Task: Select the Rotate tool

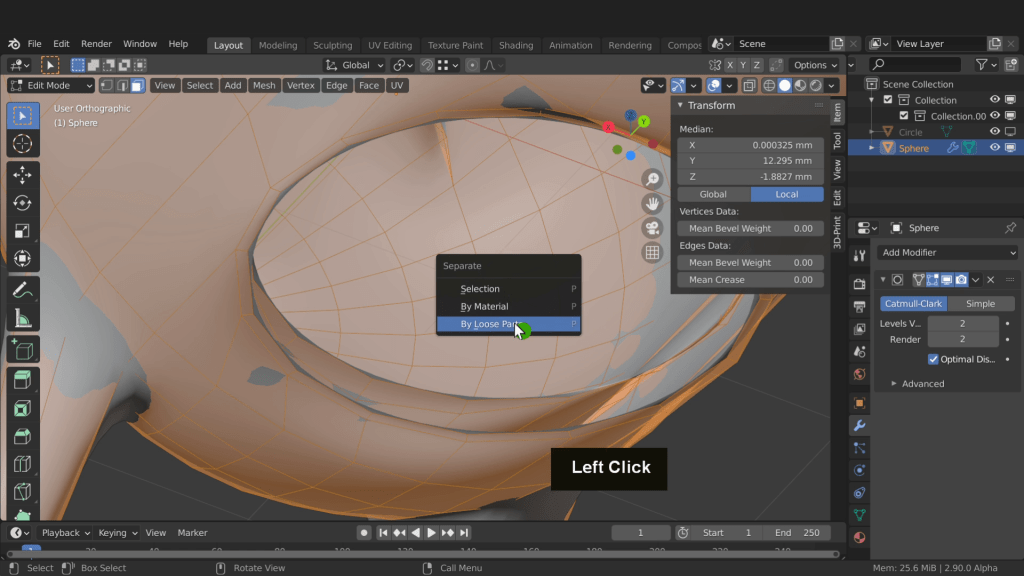Action: point(22,203)
